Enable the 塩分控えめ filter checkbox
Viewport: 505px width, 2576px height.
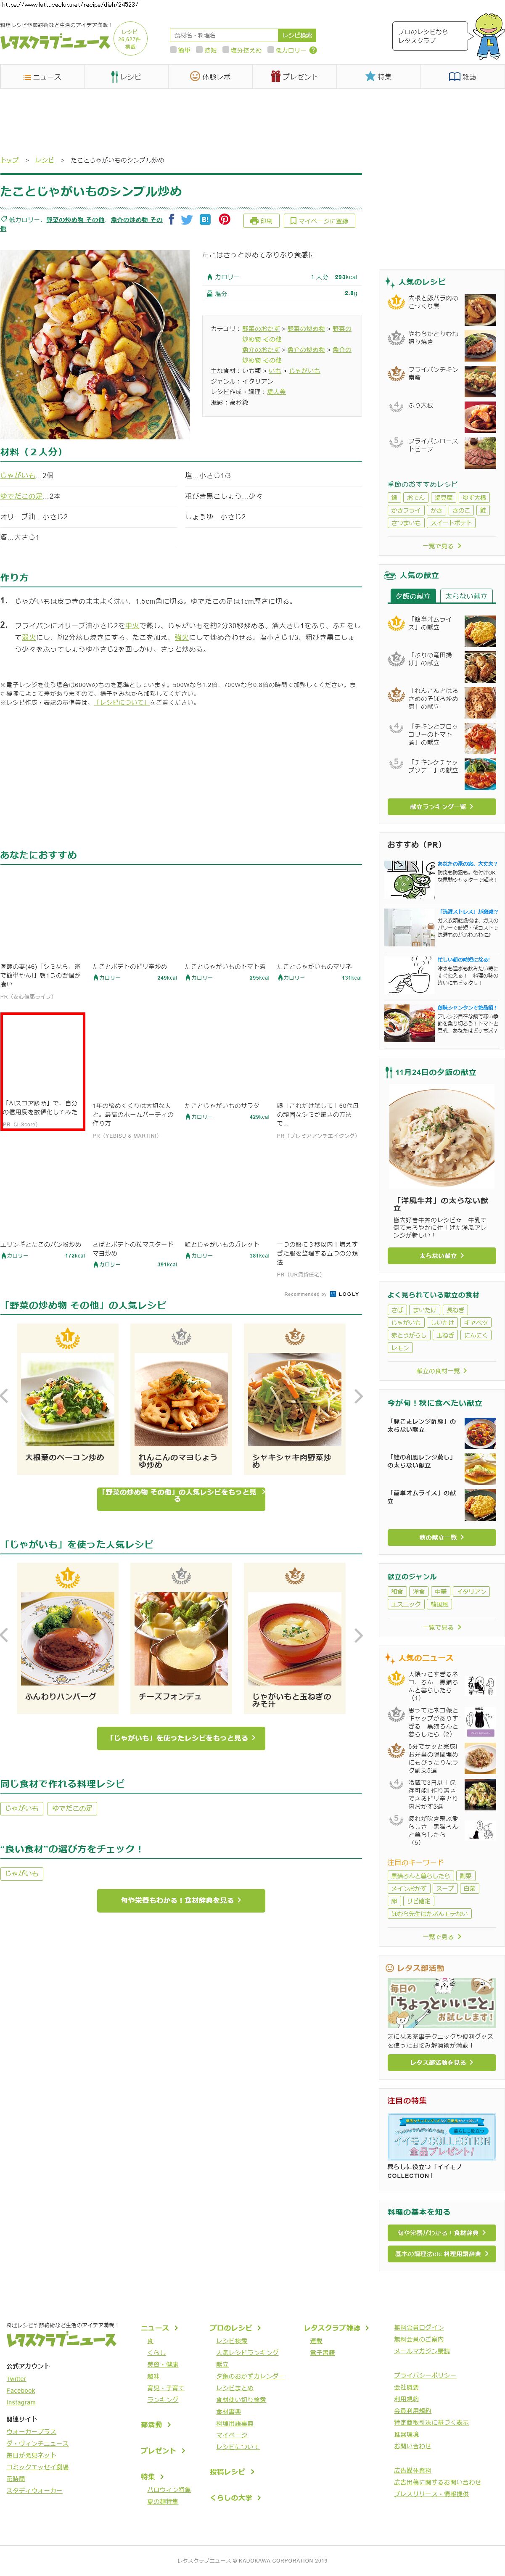[x=225, y=50]
